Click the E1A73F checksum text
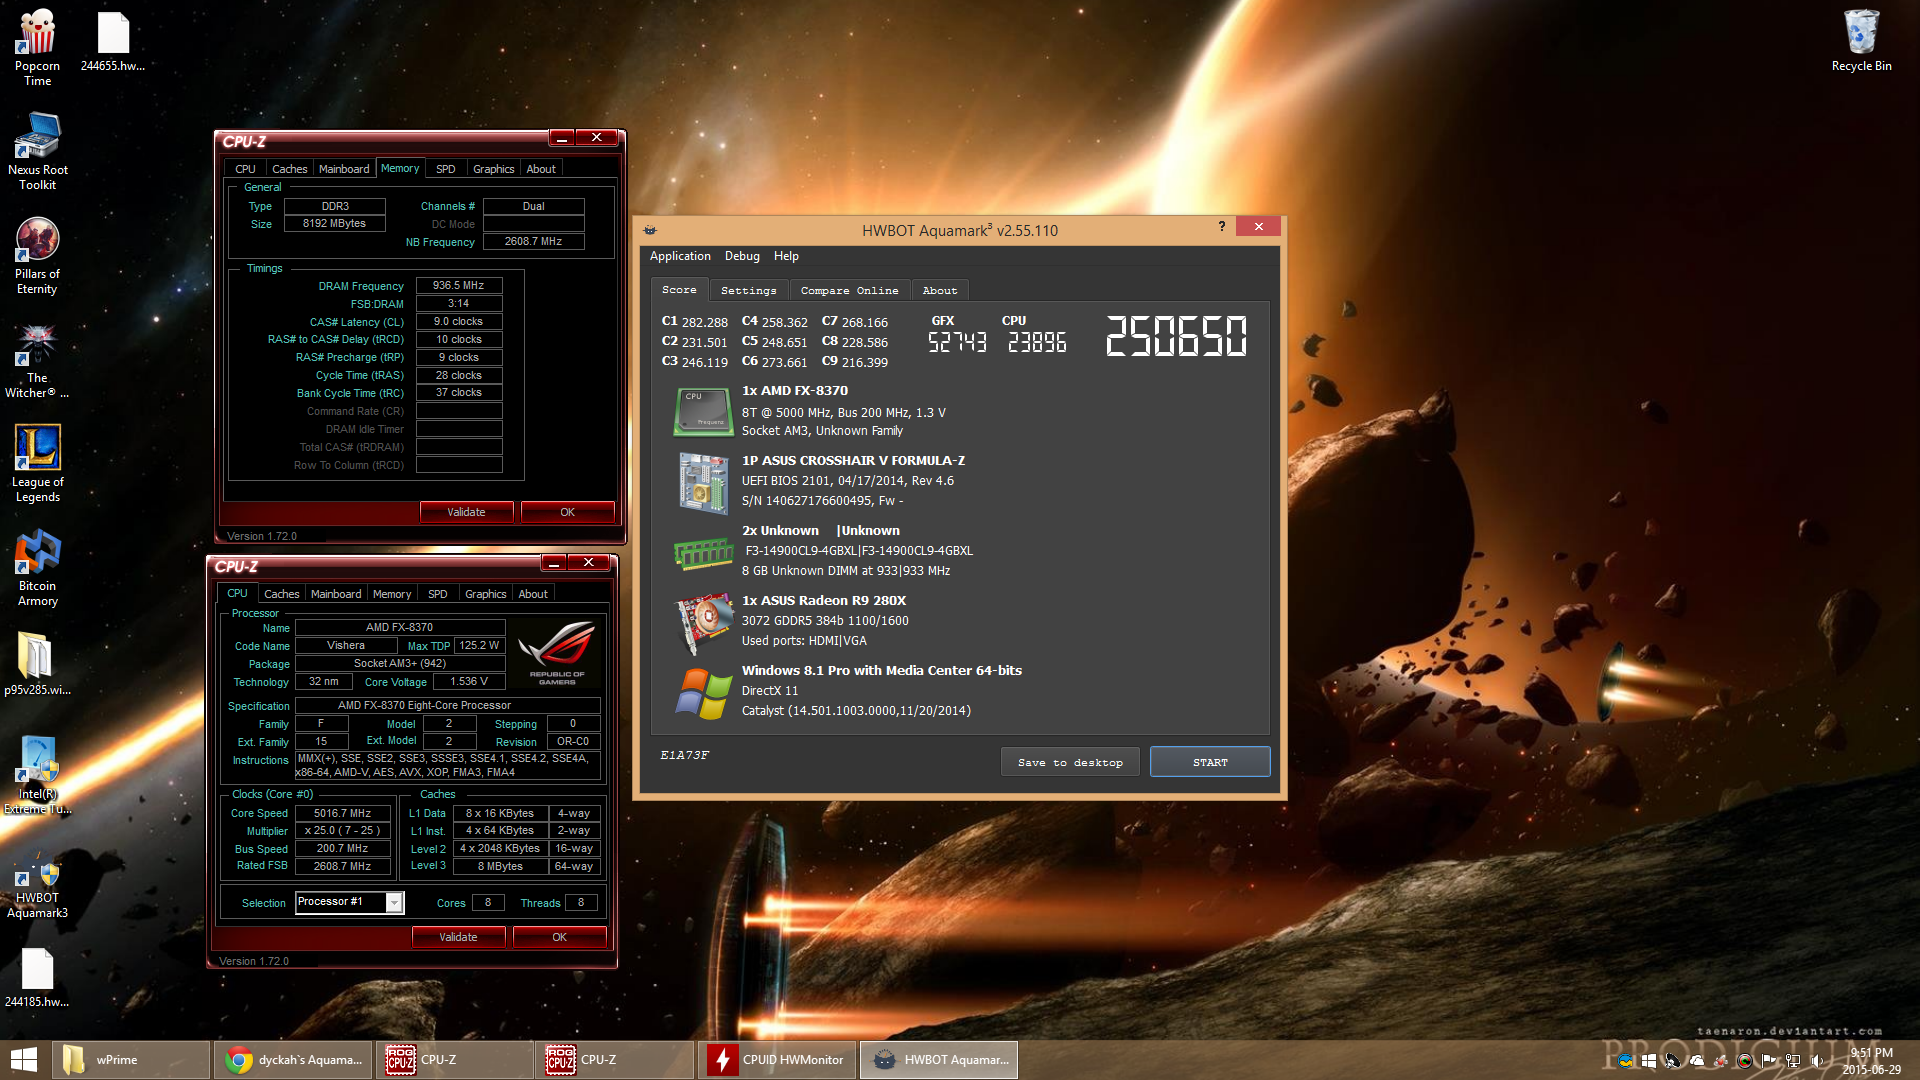This screenshot has height=1080, width=1920. pos(685,755)
